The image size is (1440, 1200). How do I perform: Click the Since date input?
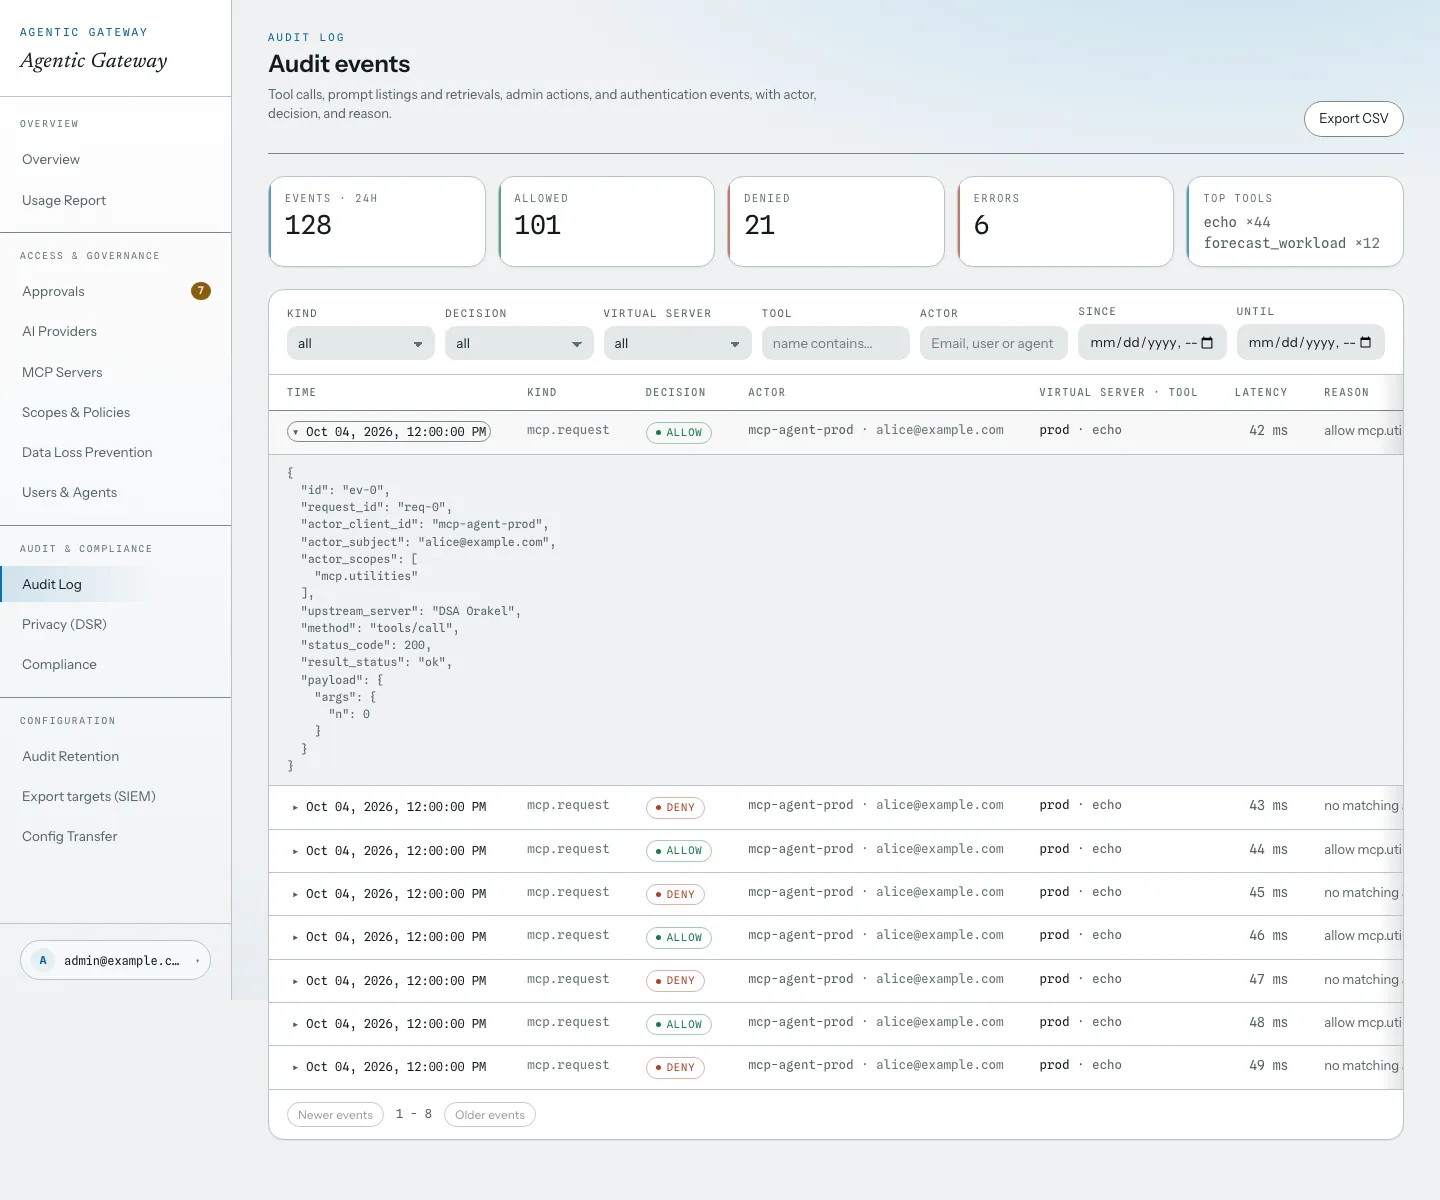pyautogui.click(x=1152, y=342)
